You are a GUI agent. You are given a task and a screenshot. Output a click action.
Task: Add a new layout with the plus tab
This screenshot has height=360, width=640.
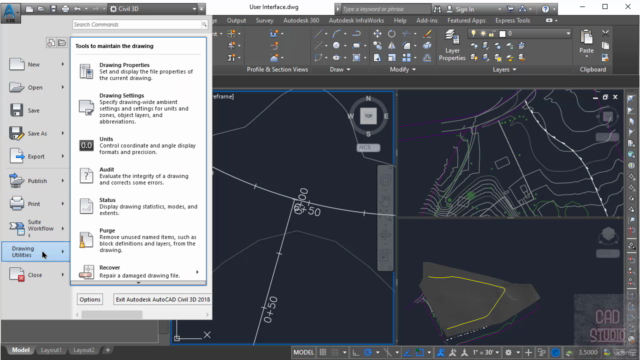[108, 350]
